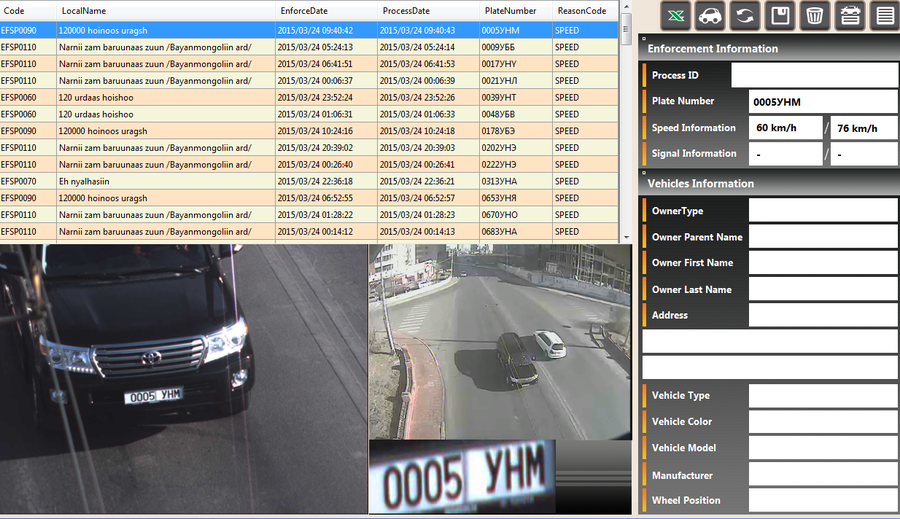Select row with plate 0039УНТ
This screenshot has height=519, width=900.
click(x=309, y=97)
